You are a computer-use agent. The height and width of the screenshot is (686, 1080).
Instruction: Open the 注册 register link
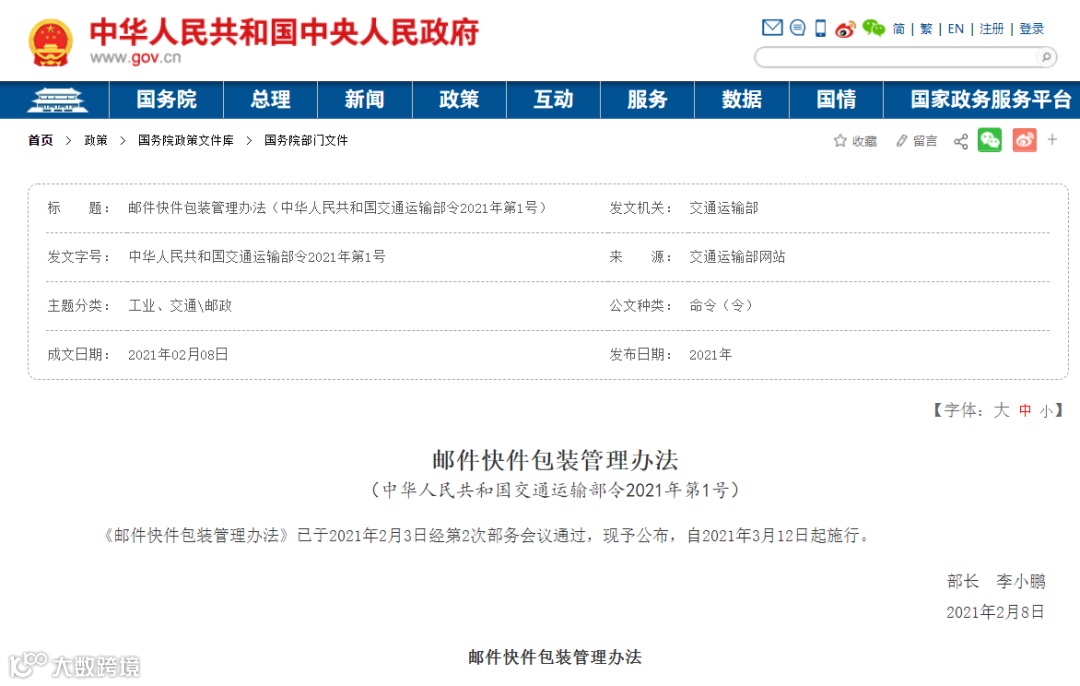coord(991,29)
